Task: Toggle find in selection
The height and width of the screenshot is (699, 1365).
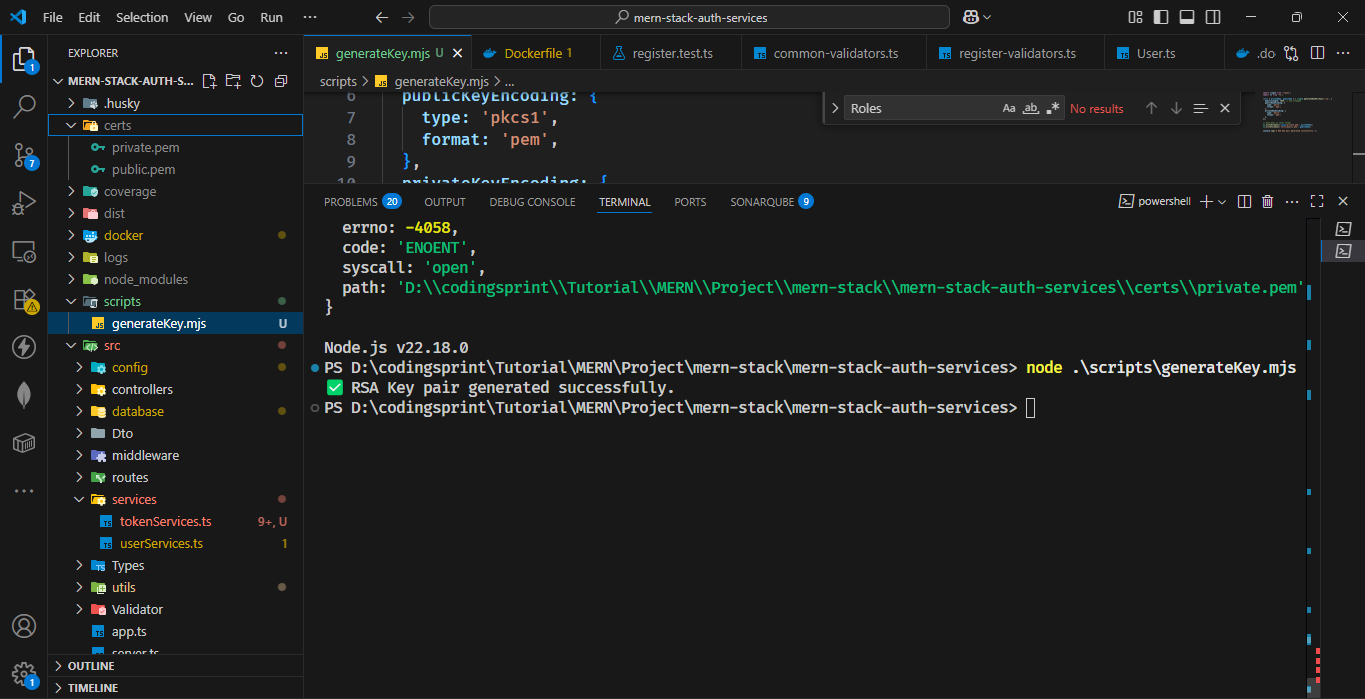Action: click(1200, 108)
